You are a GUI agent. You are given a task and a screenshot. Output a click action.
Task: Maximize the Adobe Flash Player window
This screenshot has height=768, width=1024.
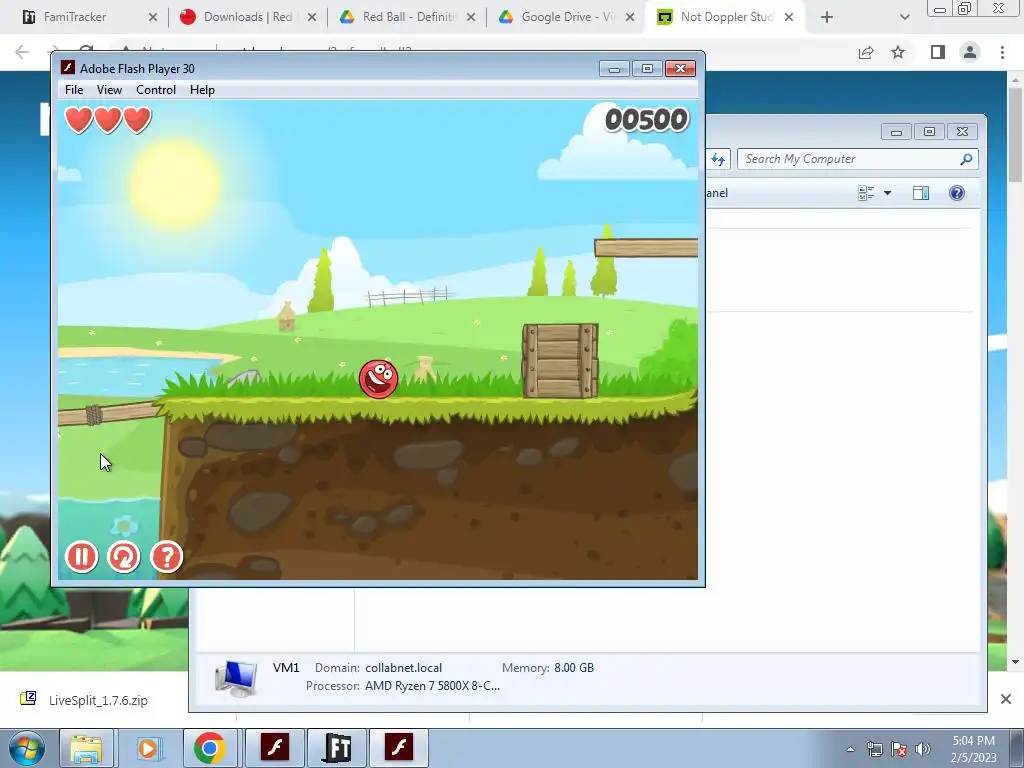tap(647, 69)
